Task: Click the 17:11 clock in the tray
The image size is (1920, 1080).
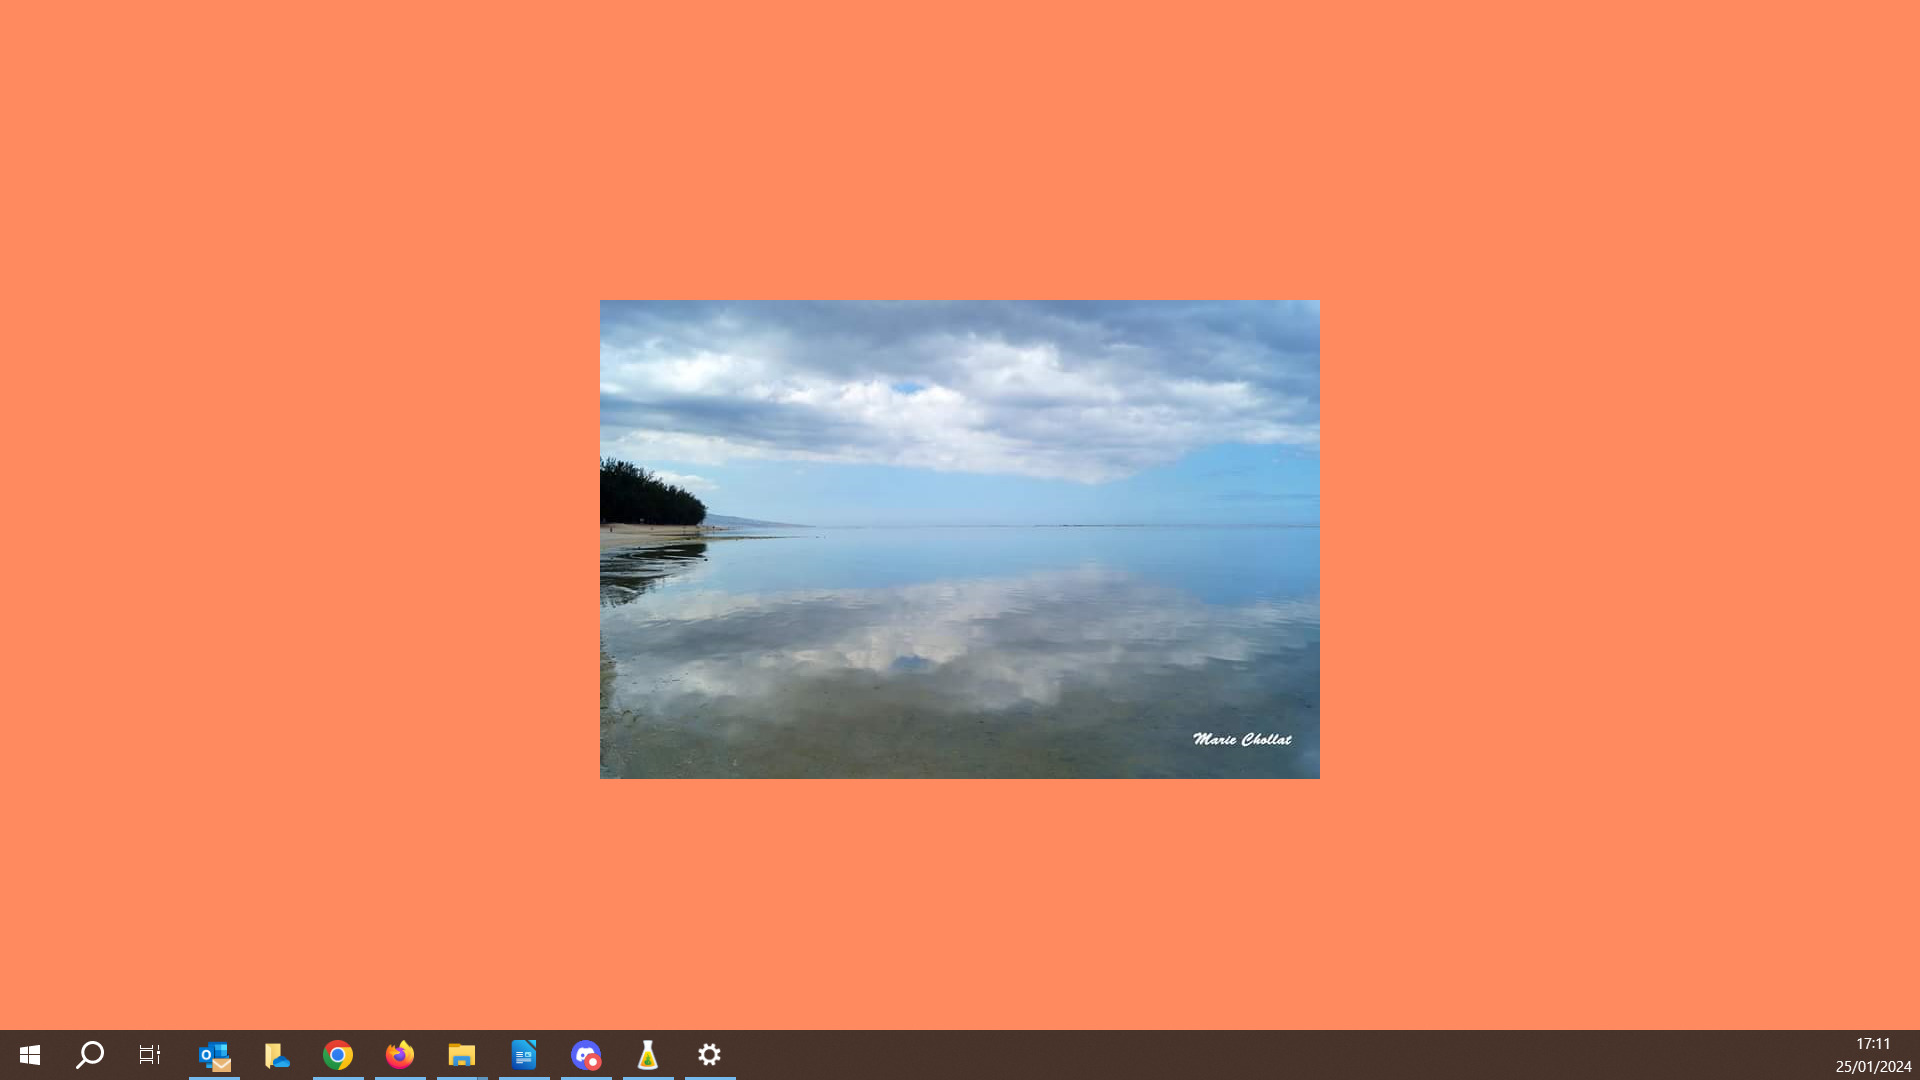Action: 1873,1044
